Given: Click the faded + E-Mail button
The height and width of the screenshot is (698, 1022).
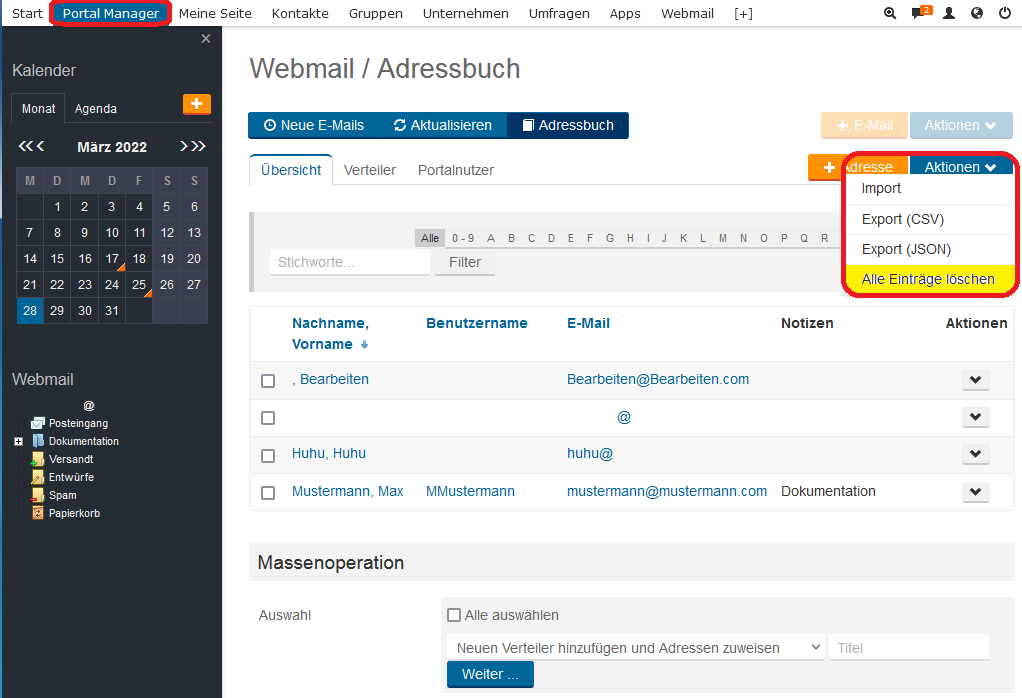Looking at the screenshot, I should tap(864, 125).
